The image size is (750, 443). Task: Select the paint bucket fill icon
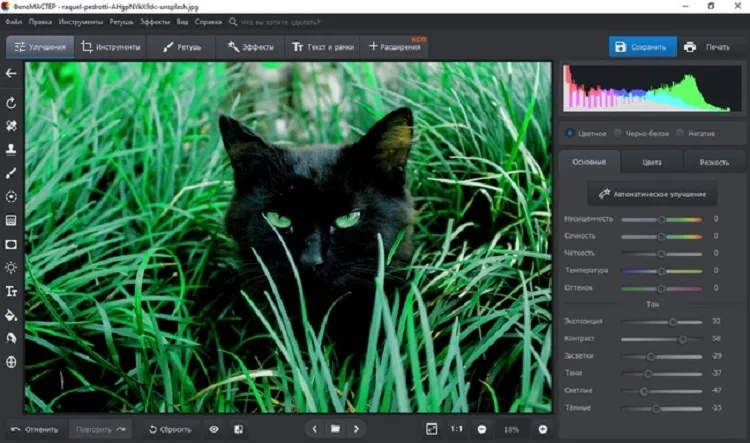pos(11,315)
